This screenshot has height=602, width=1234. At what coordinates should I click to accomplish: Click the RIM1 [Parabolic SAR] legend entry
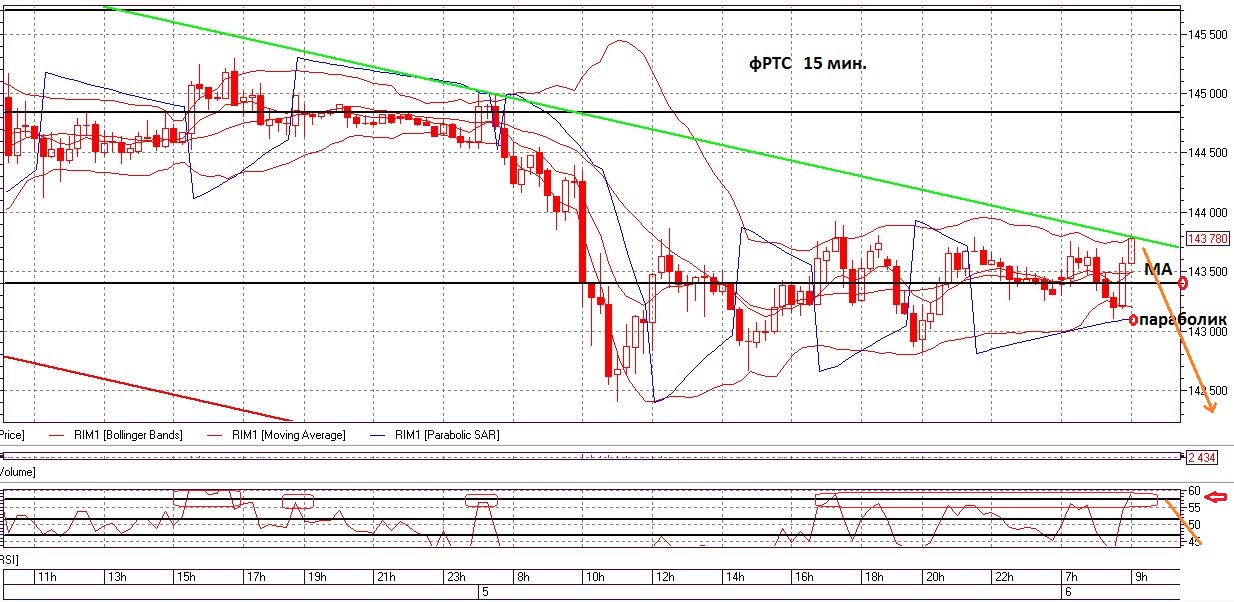pyautogui.click(x=445, y=435)
